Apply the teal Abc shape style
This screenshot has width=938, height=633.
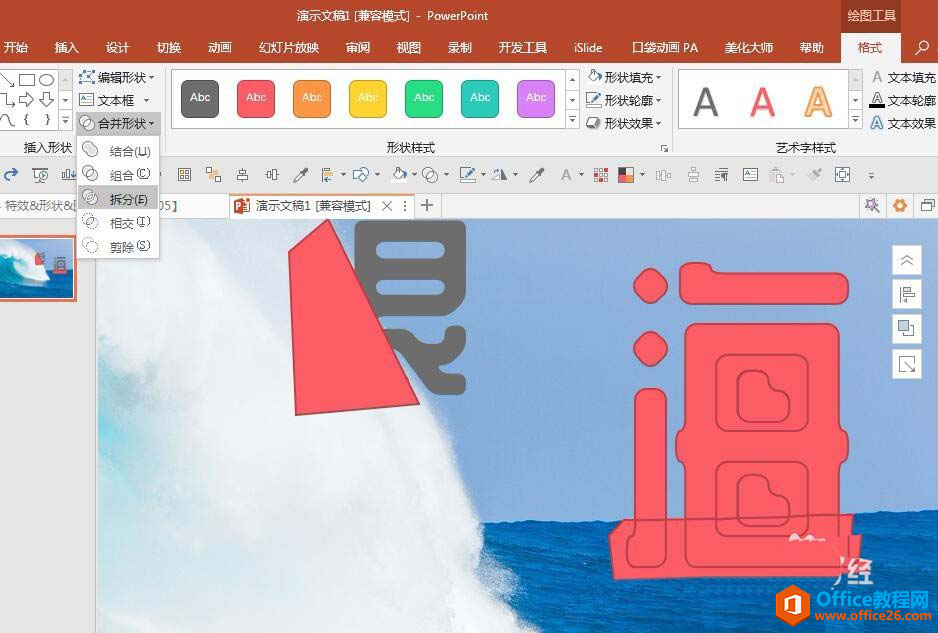click(x=480, y=98)
